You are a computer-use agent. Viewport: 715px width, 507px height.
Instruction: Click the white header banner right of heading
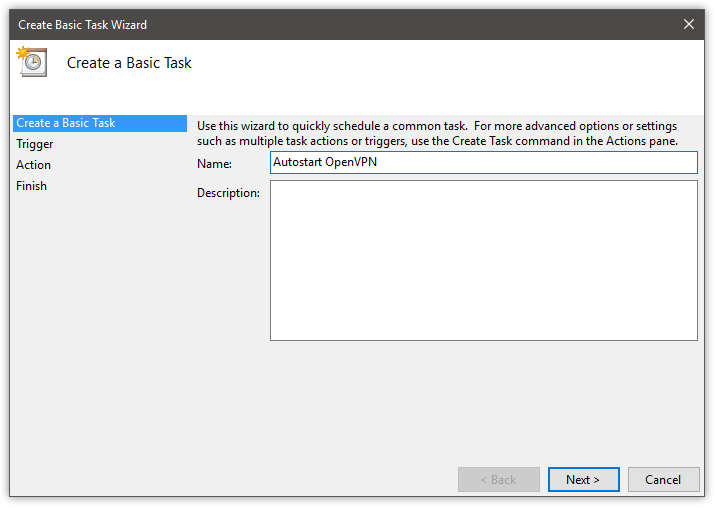pos(447,73)
